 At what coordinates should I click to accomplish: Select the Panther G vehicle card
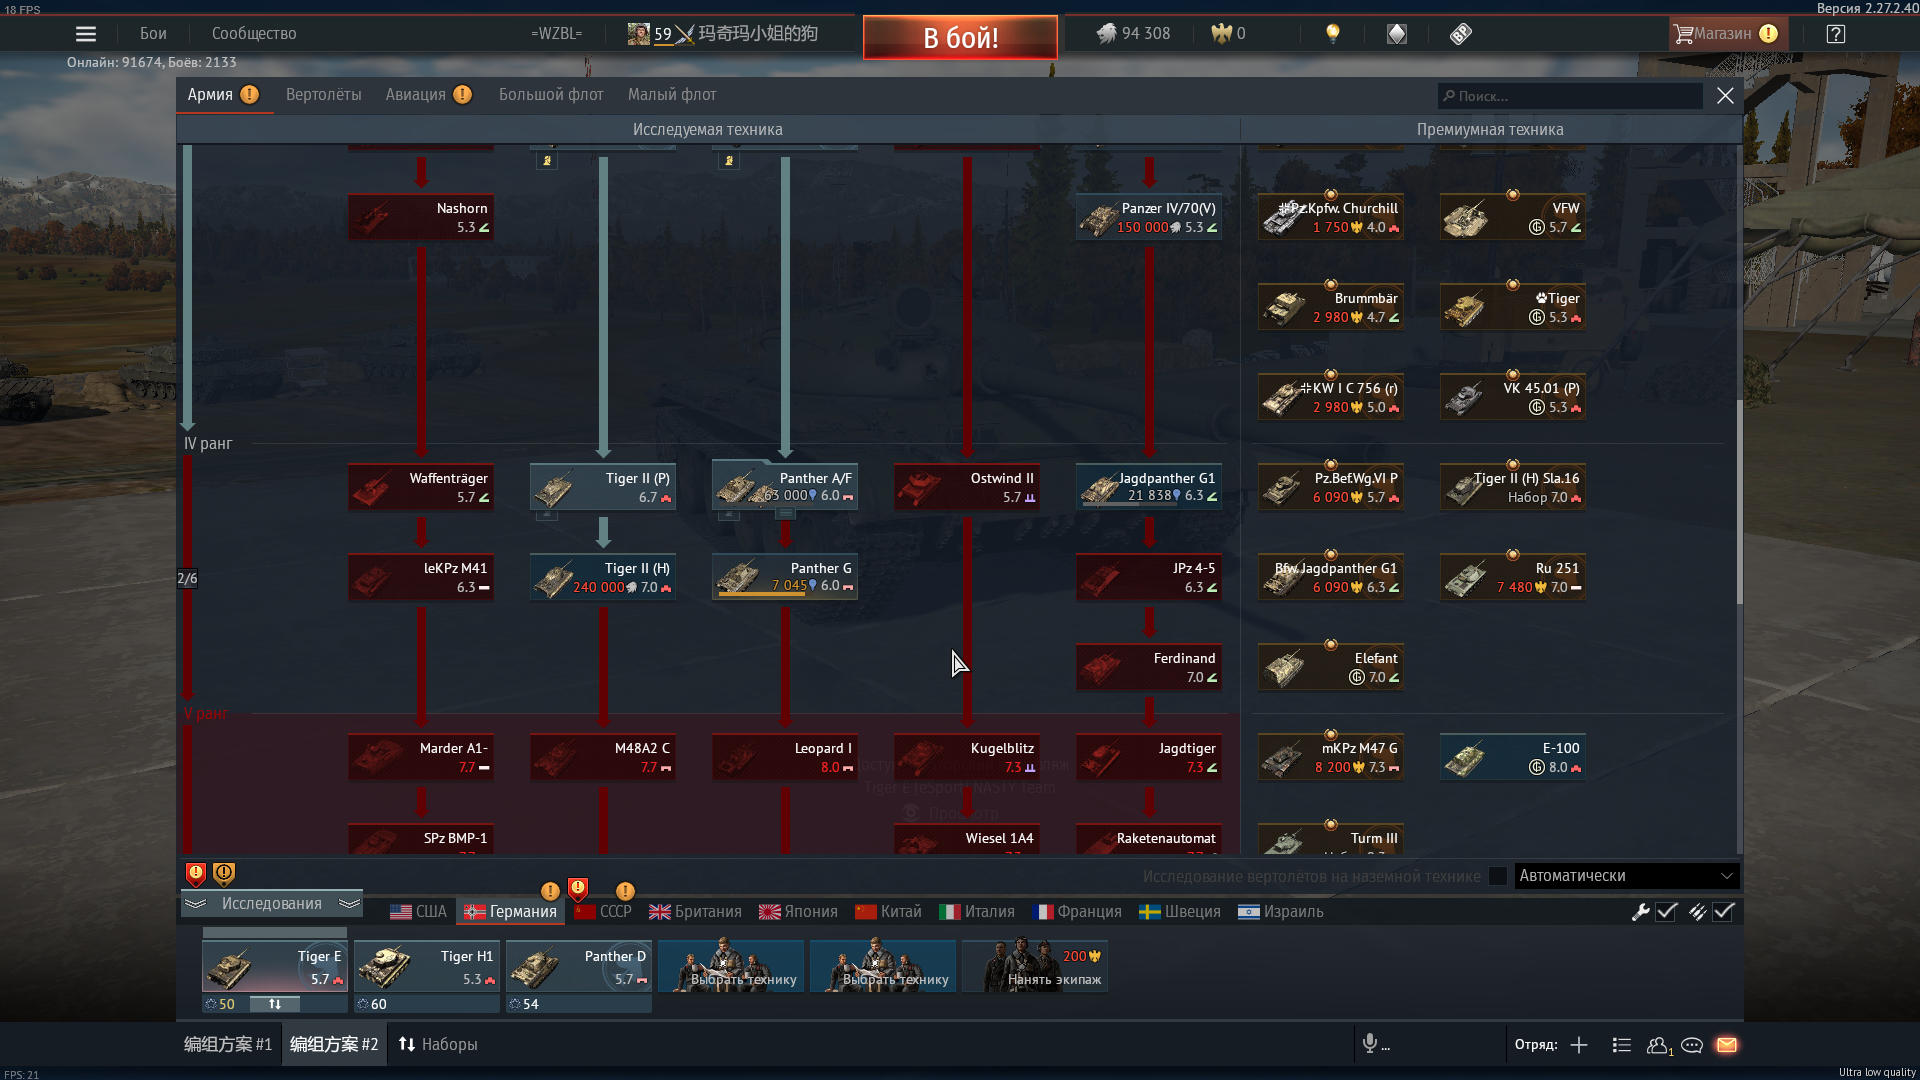(x=785, y=578)
